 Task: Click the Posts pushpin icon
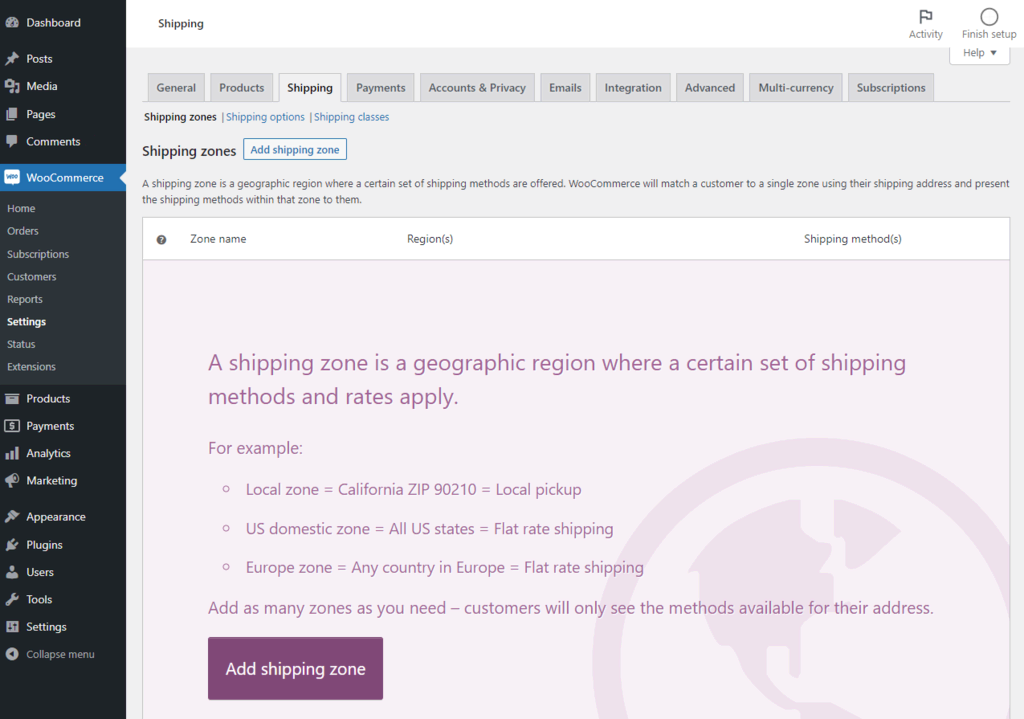(12, 59)
